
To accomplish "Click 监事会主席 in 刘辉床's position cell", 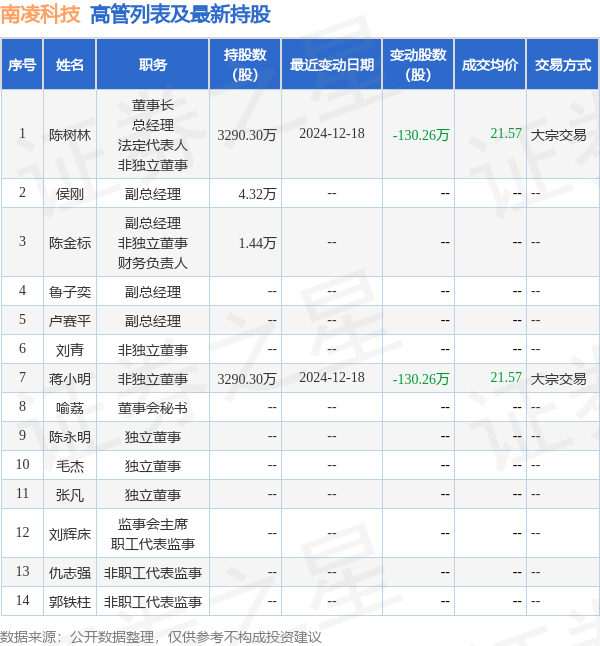I will click(152, 524).
